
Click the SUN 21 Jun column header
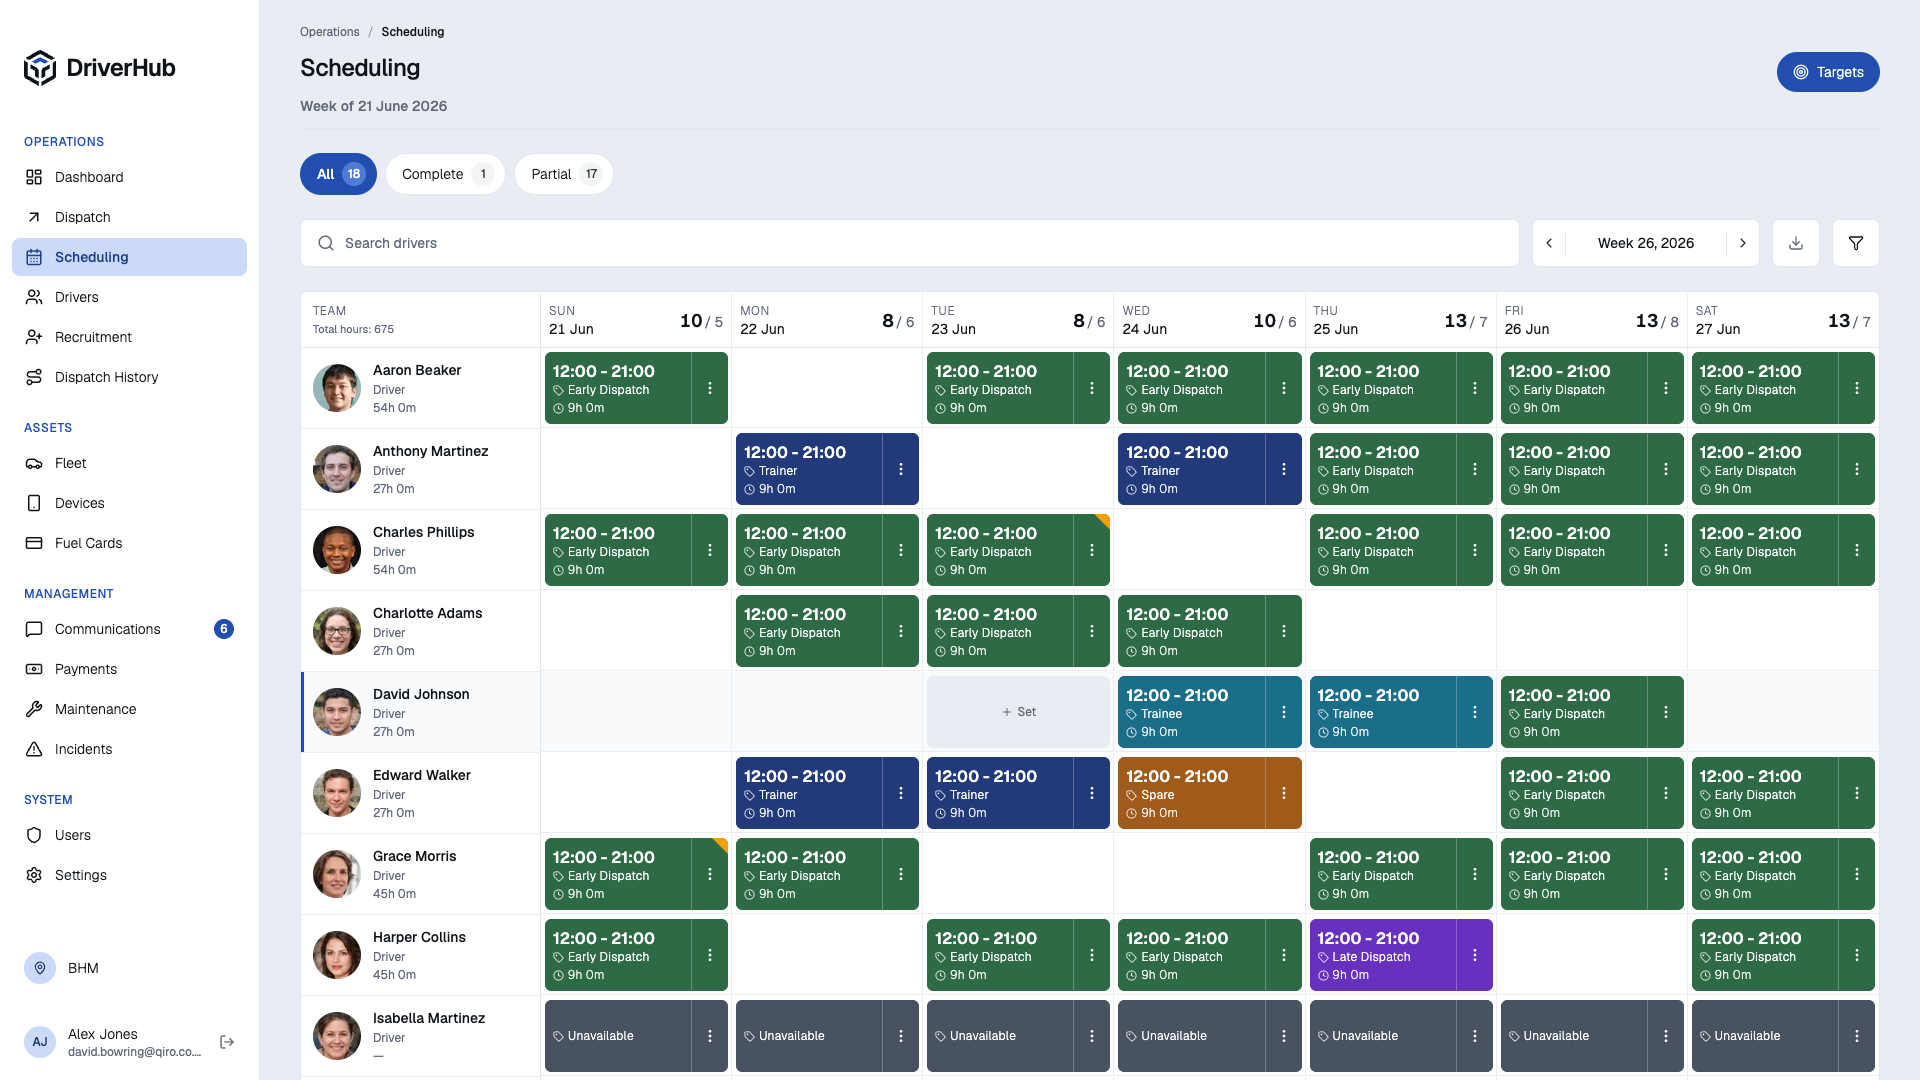click(635, 320)
